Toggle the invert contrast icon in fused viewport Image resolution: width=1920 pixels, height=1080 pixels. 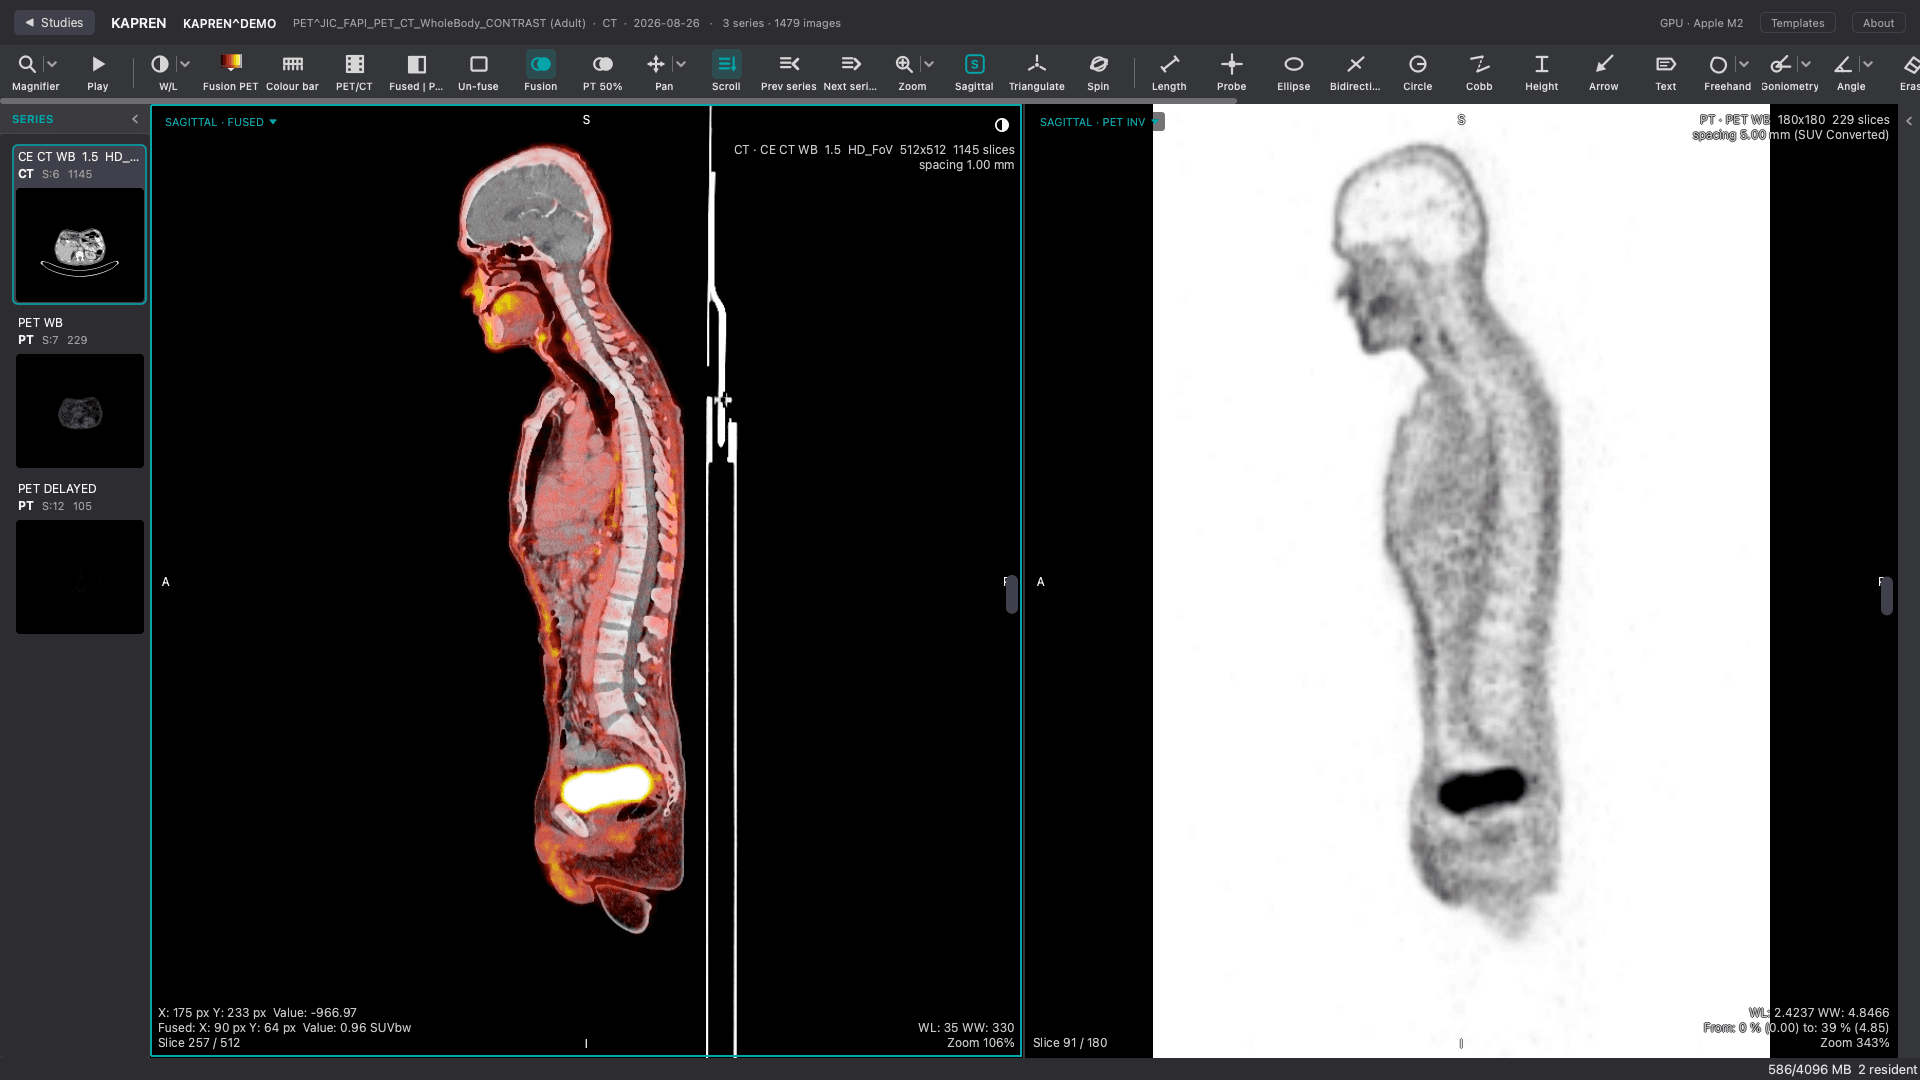point(1002,125)
